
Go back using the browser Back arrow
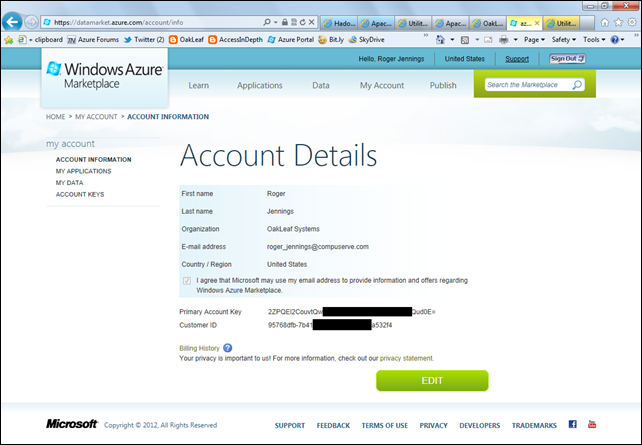[x=12, y=22]
